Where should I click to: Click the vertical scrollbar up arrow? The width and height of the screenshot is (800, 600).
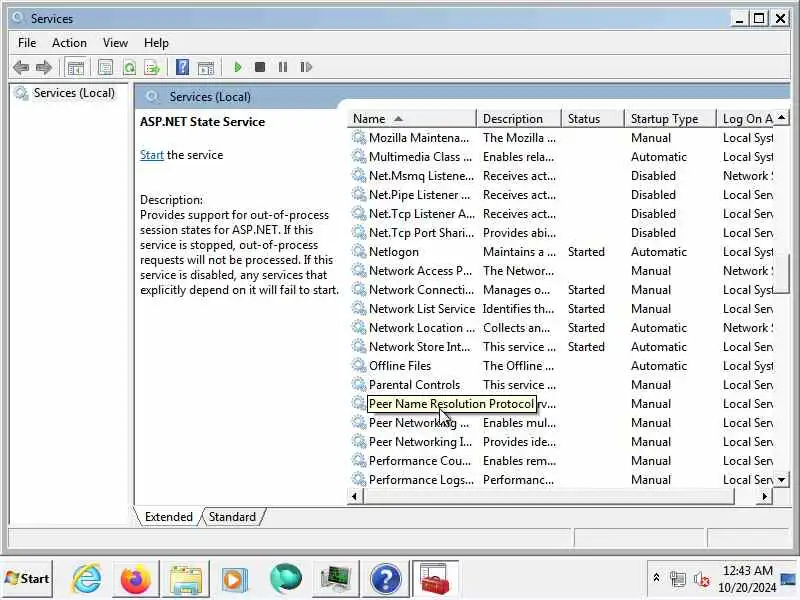tap(782, 118)
